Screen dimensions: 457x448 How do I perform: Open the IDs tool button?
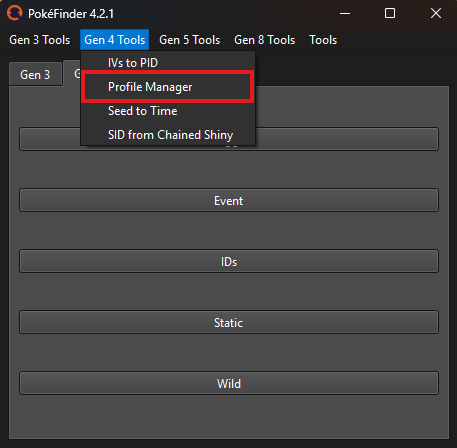point(229,261)
